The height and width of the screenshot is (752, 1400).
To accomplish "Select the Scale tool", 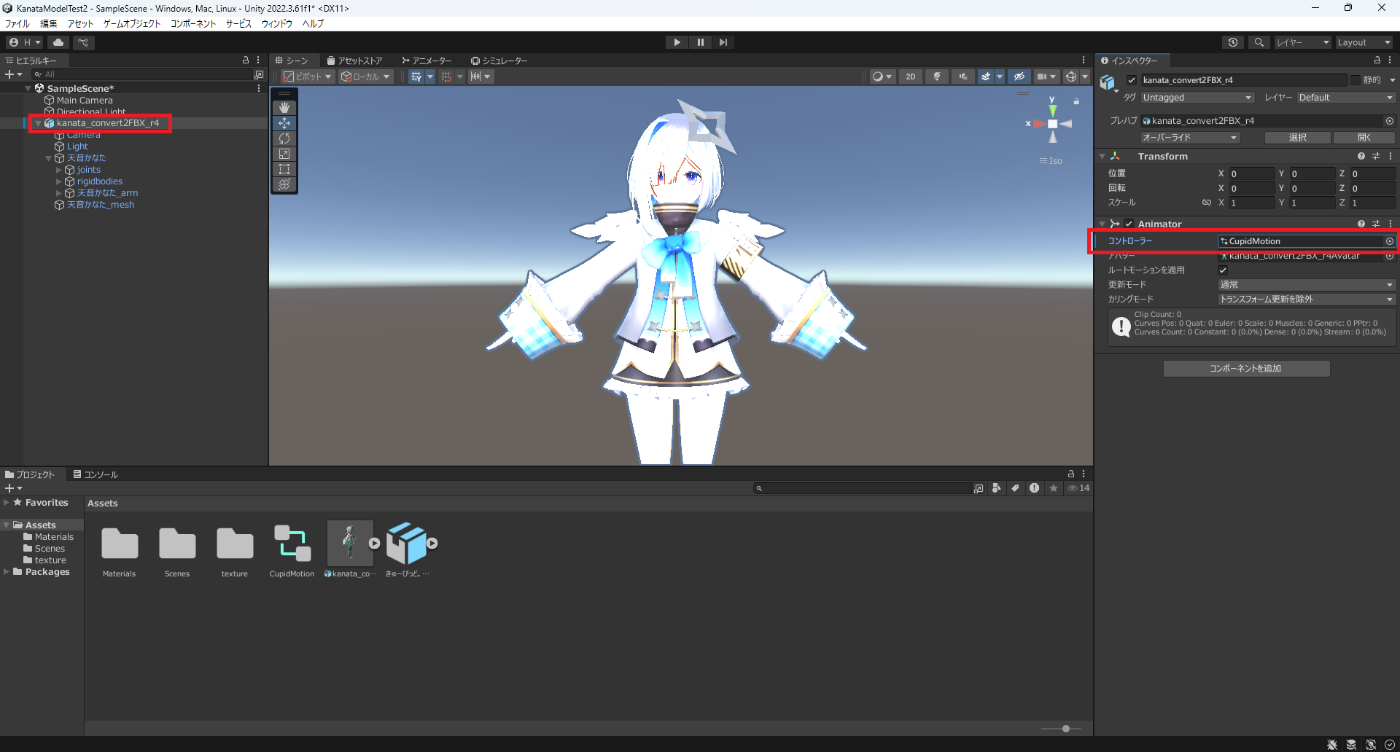I will (284, 153).
